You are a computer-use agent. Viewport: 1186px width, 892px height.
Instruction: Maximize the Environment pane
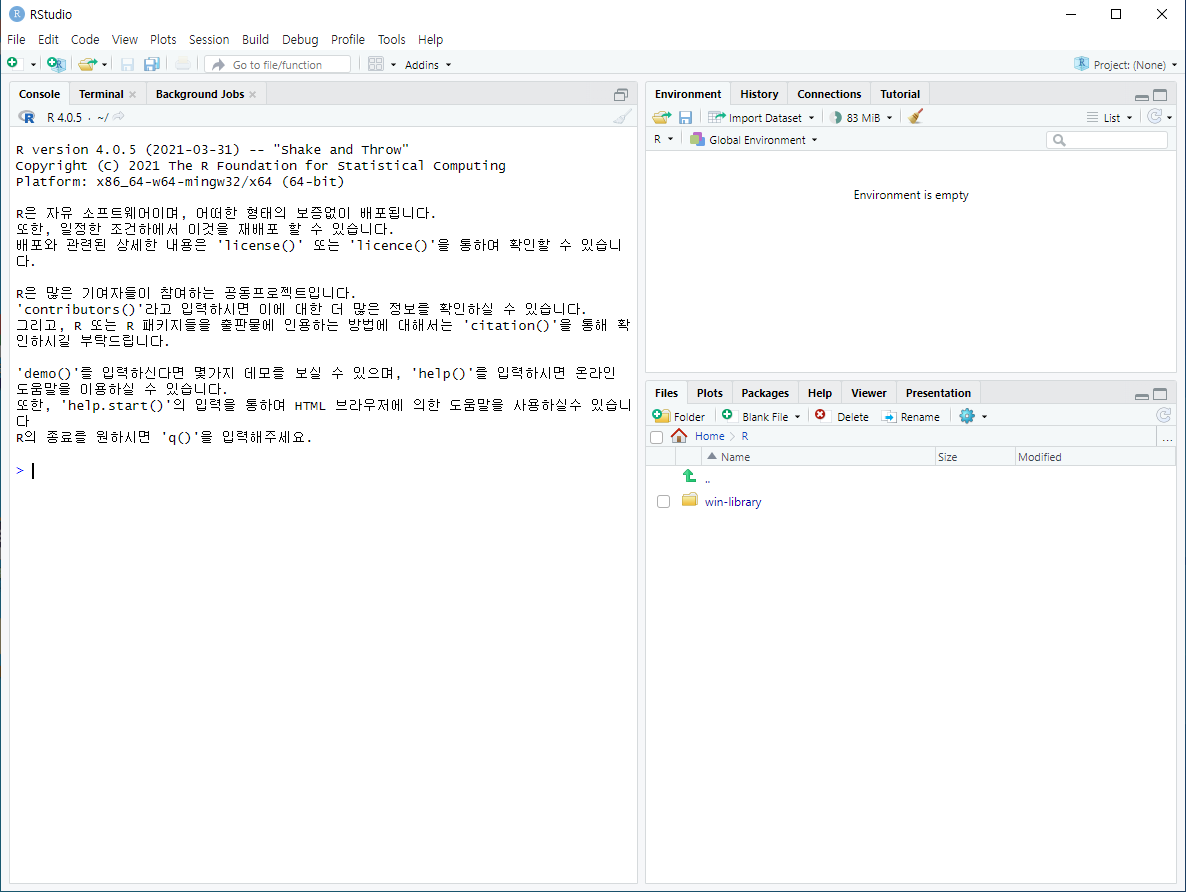pyautogui.click(x=1160, y=95)
